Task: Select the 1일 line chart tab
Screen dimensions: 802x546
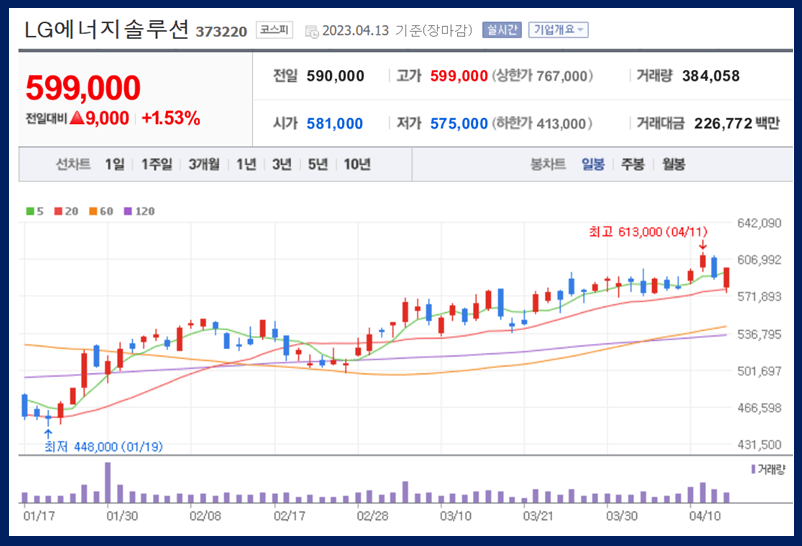Action: pyautogui.click(x=115, y=164)
